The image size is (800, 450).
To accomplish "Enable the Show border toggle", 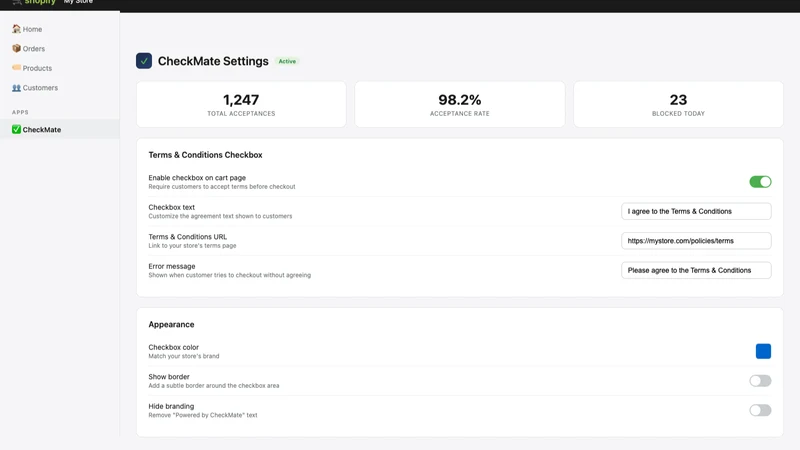I will pos(760,381).
